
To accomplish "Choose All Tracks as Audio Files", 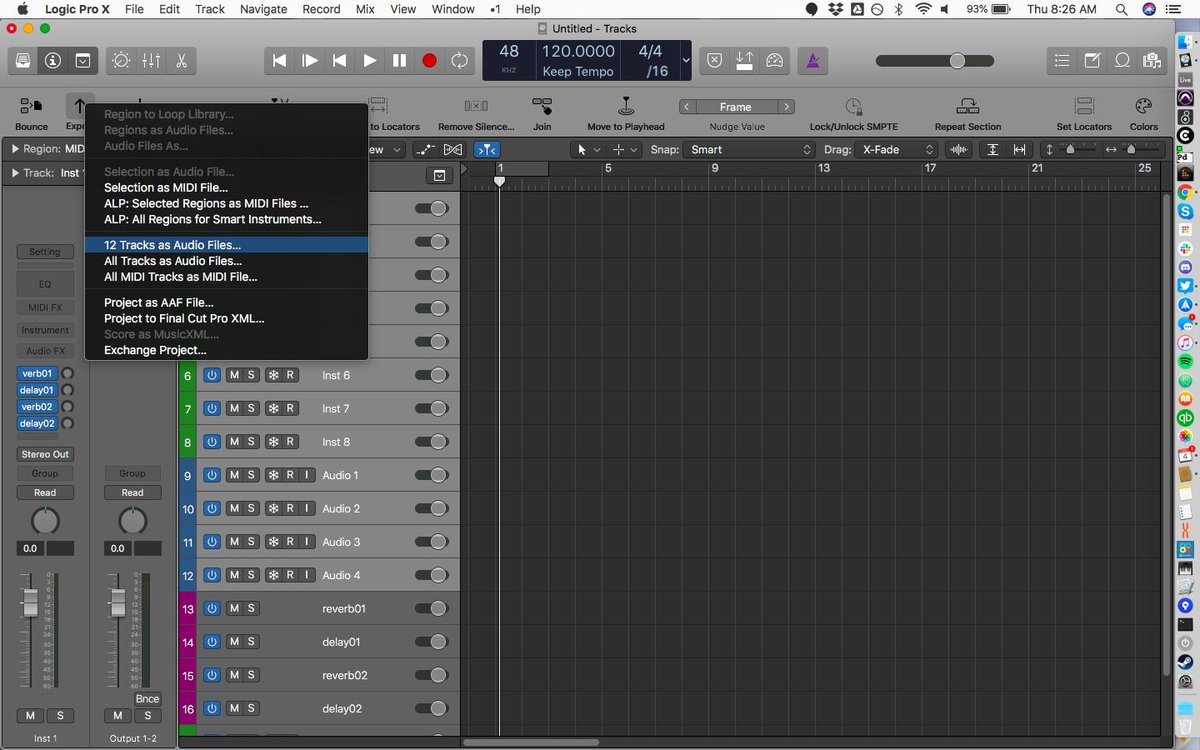I will (x=227, y=261).
